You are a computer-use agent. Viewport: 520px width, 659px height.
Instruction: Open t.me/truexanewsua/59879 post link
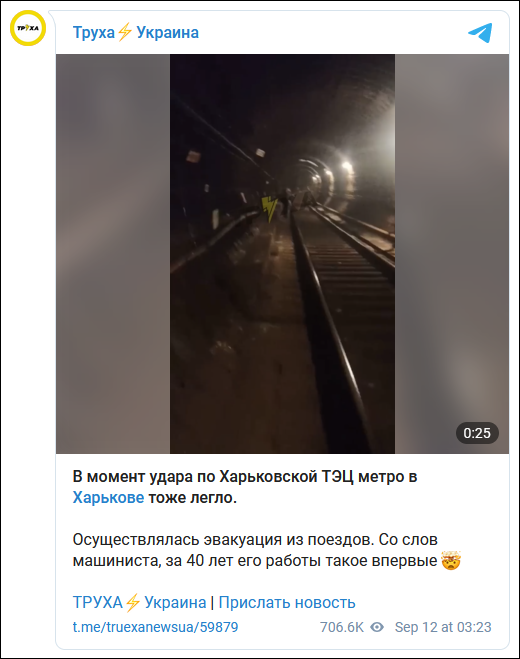156,627
